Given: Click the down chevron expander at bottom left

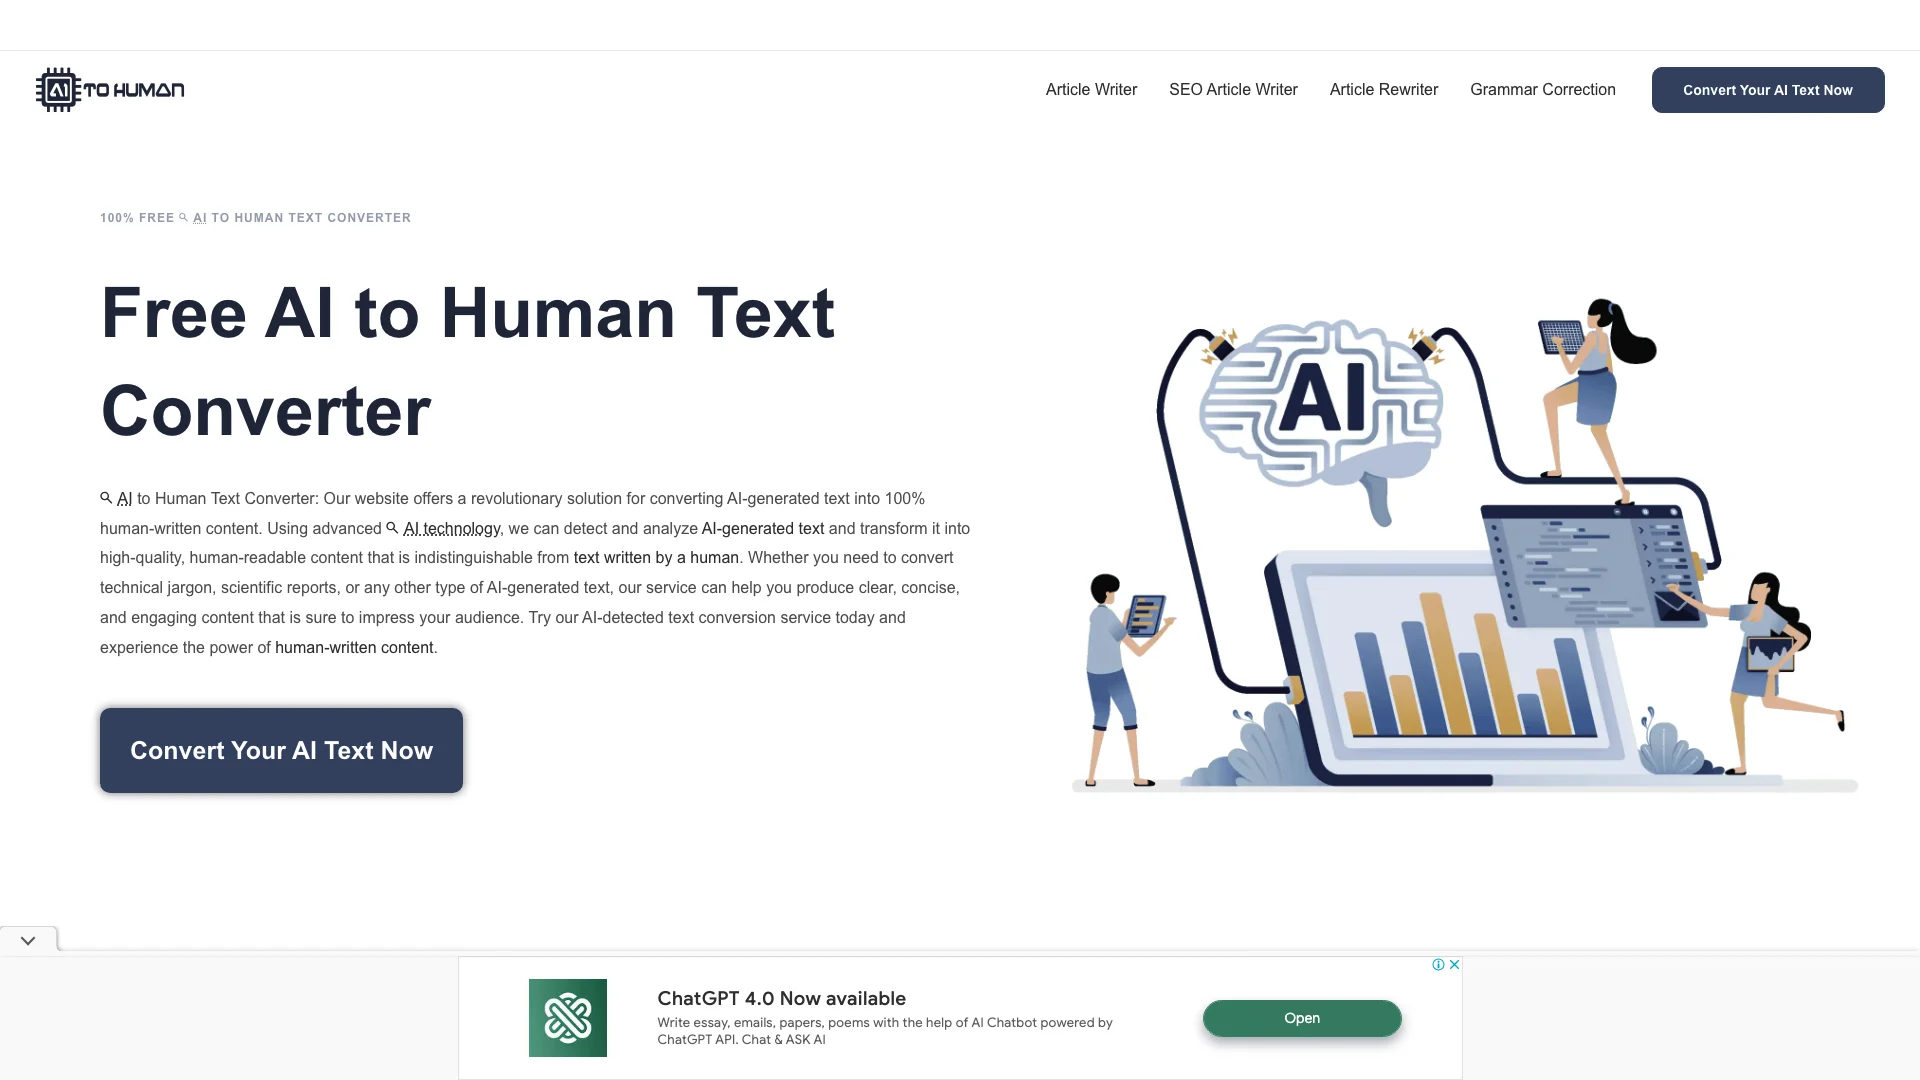Looking at the screenshot, I should click(28, 940).
